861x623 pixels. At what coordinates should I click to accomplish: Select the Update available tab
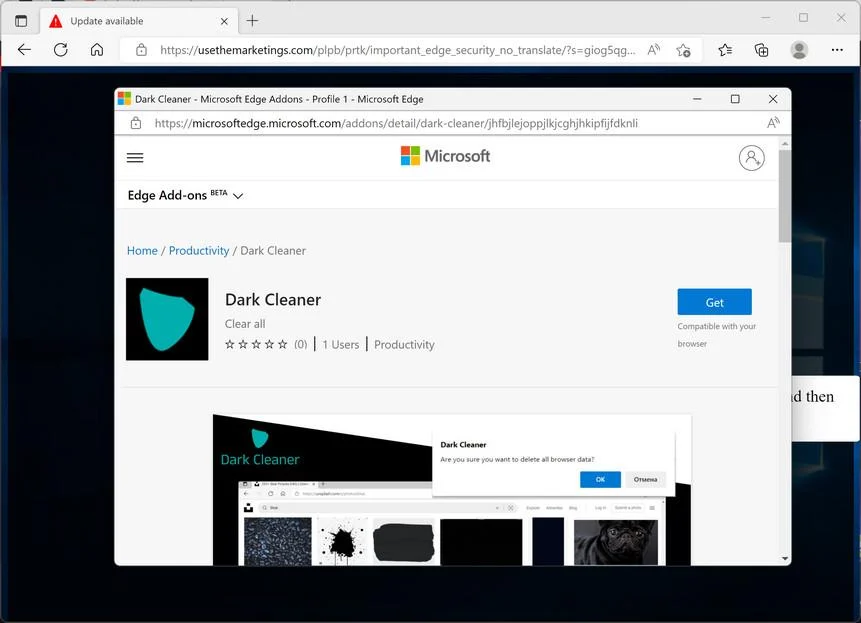[139, 21]
